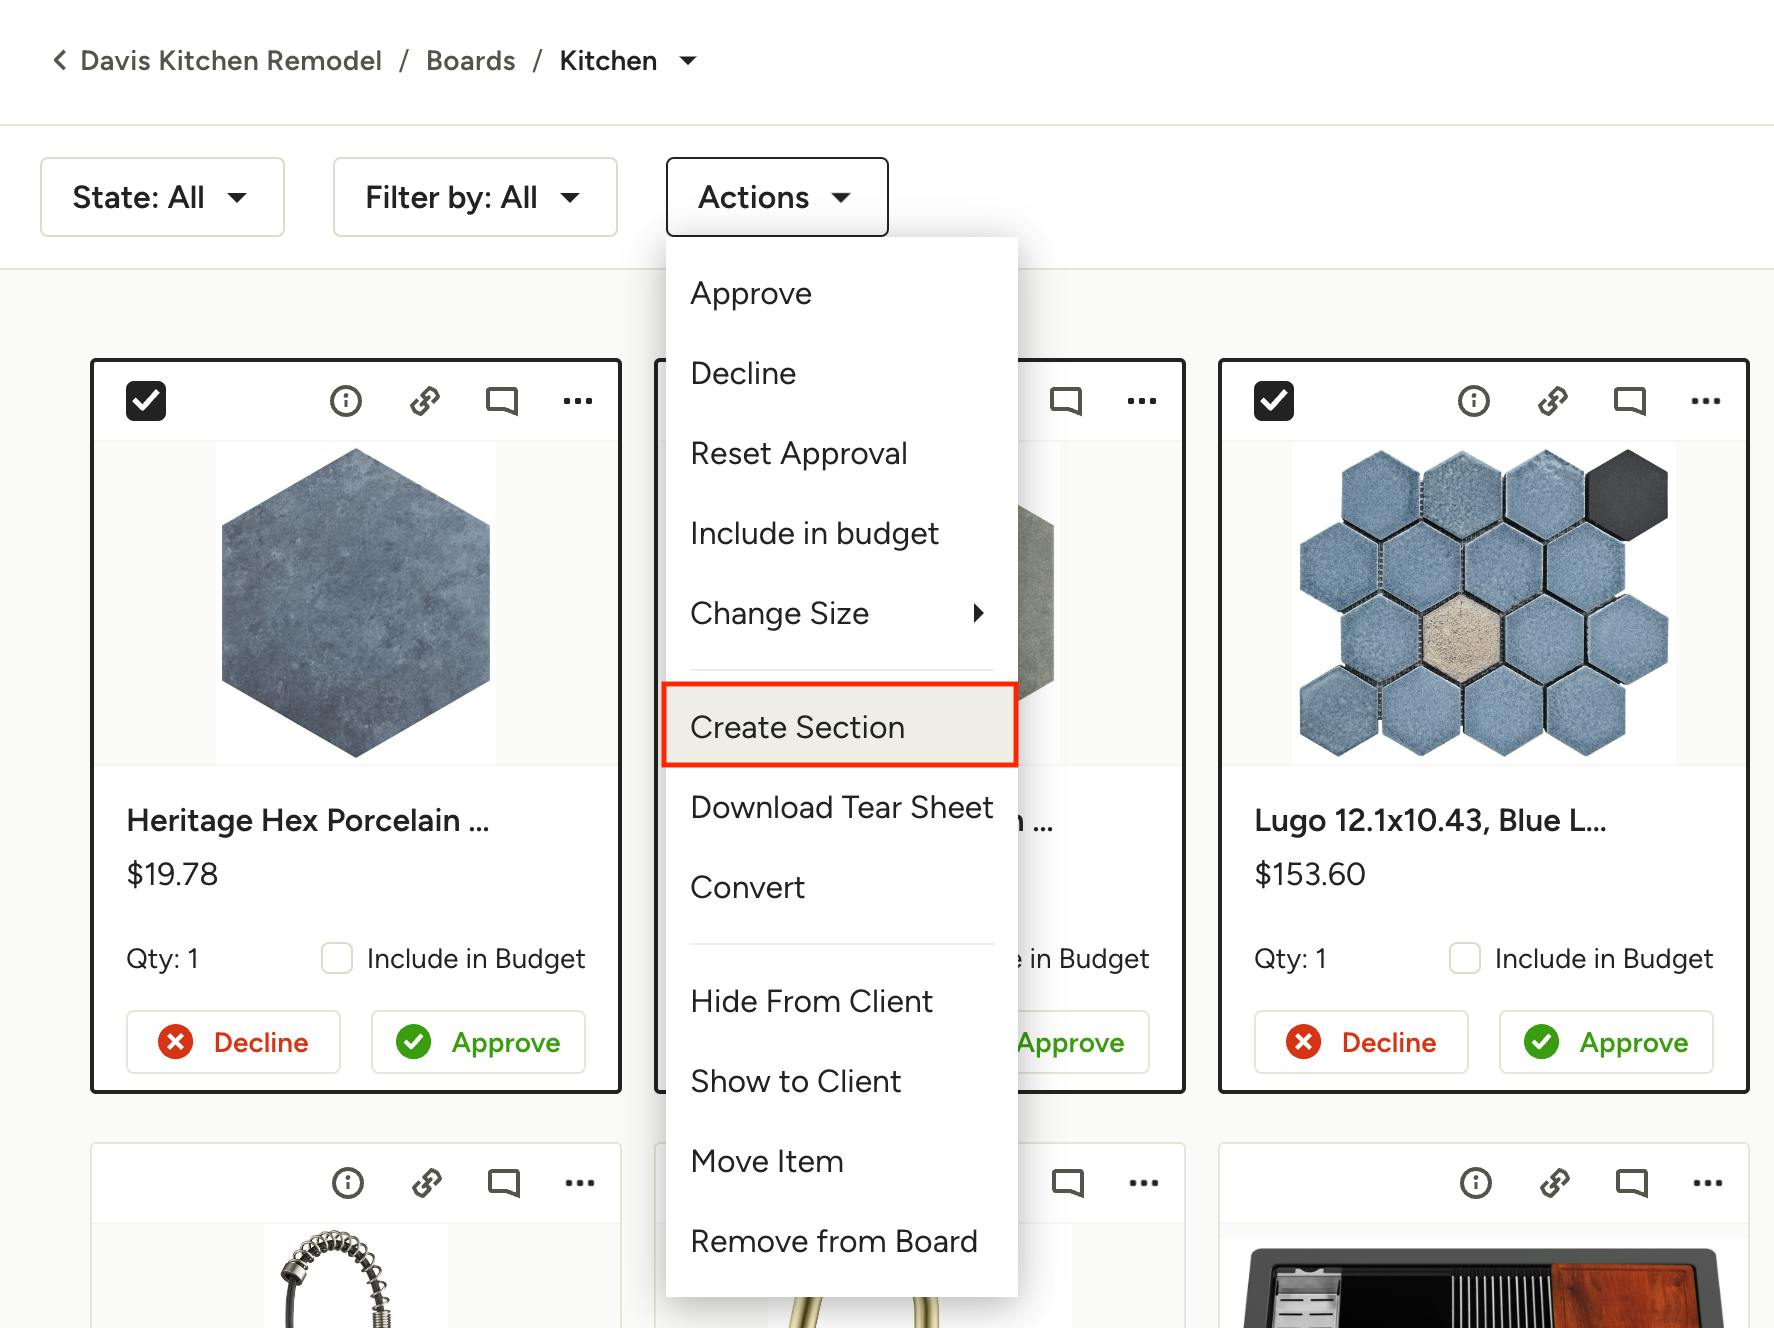
Task: Select Download Tear Sheet
Action: click(842, 807)
